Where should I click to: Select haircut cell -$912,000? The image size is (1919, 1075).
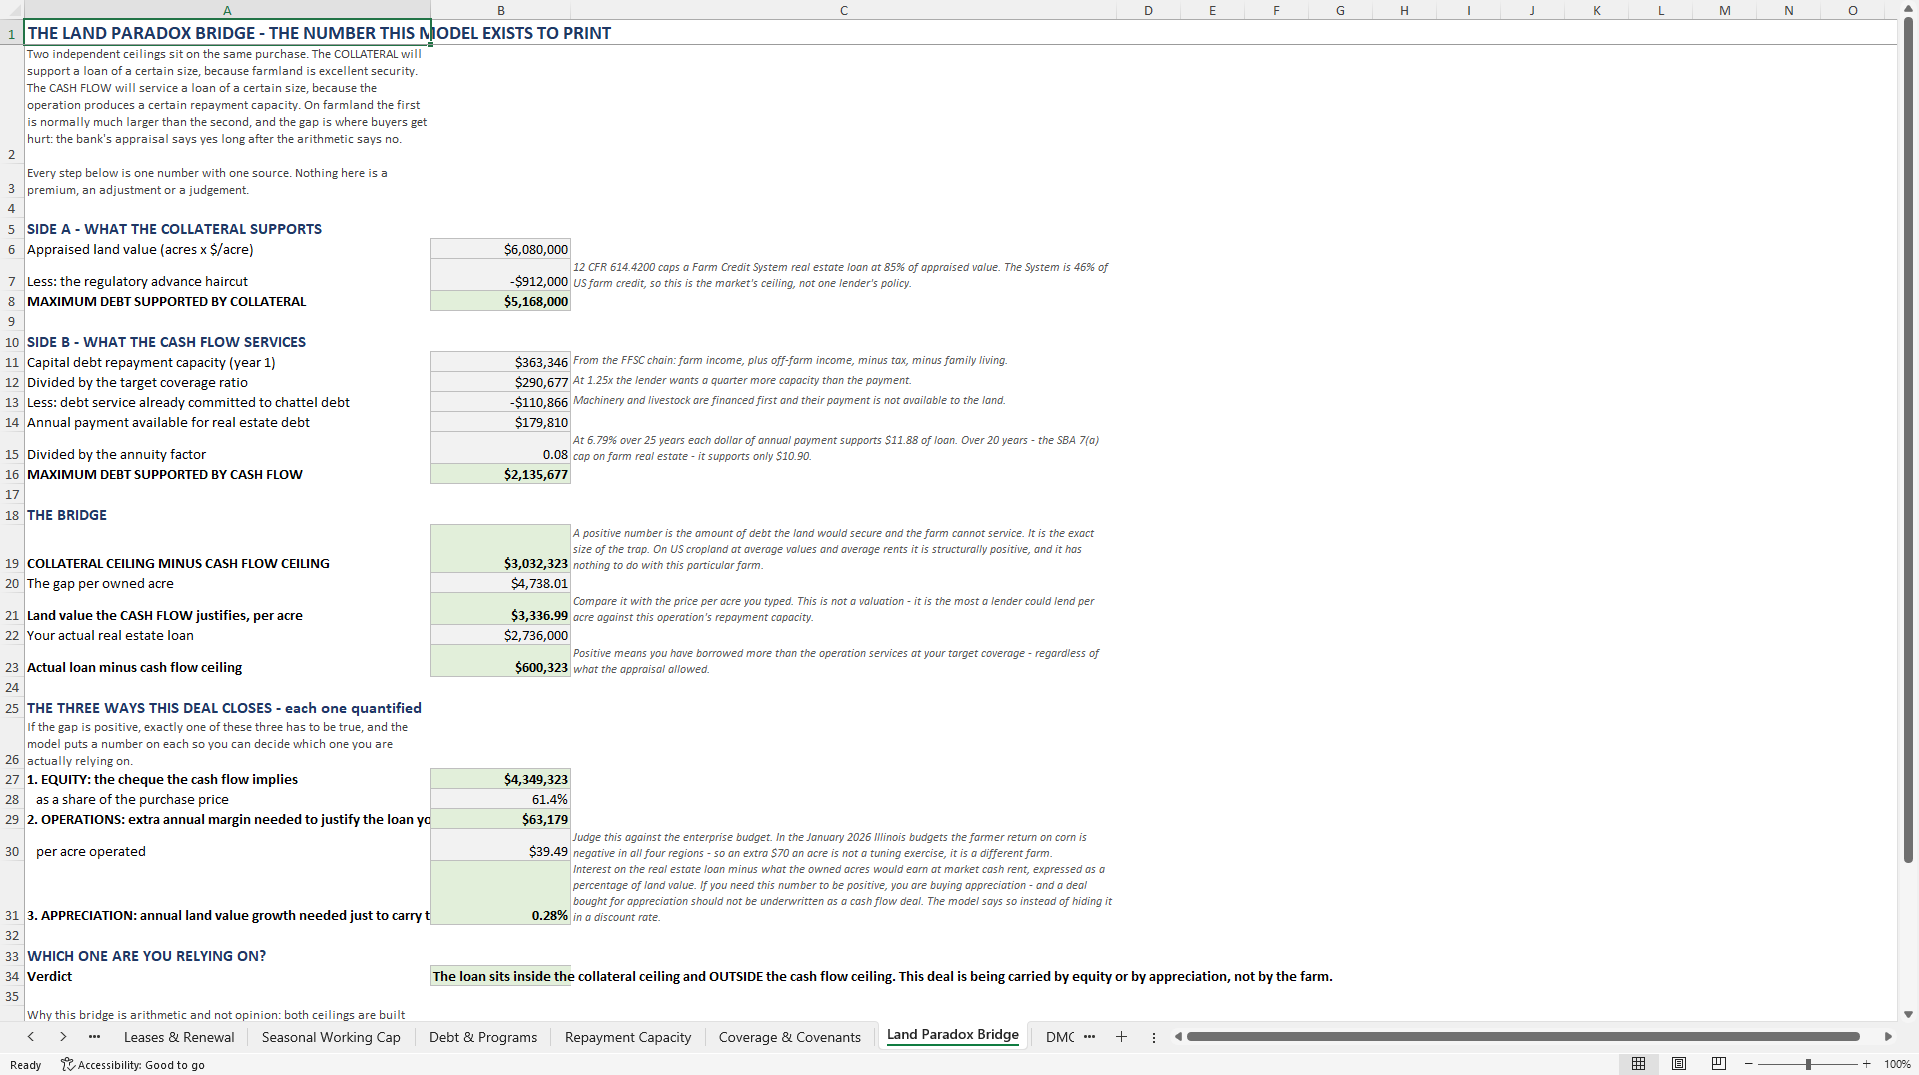pyautogui.click(x=501, y=276)
